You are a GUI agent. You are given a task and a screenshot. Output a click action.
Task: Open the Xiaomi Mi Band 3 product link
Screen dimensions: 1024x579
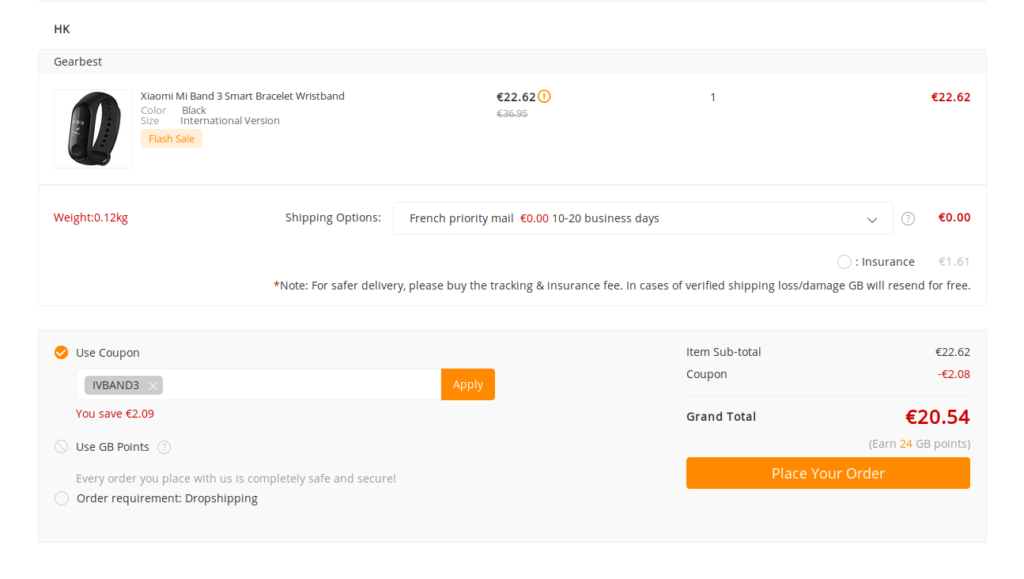coord(242,96)
